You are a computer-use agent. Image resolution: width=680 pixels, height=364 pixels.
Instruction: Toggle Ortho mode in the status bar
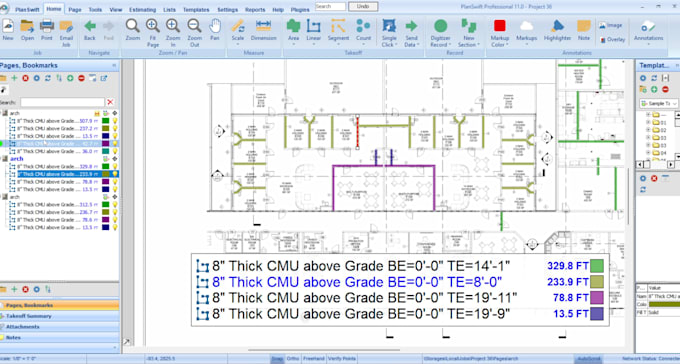pyautogui.click(x=293, y=359)
